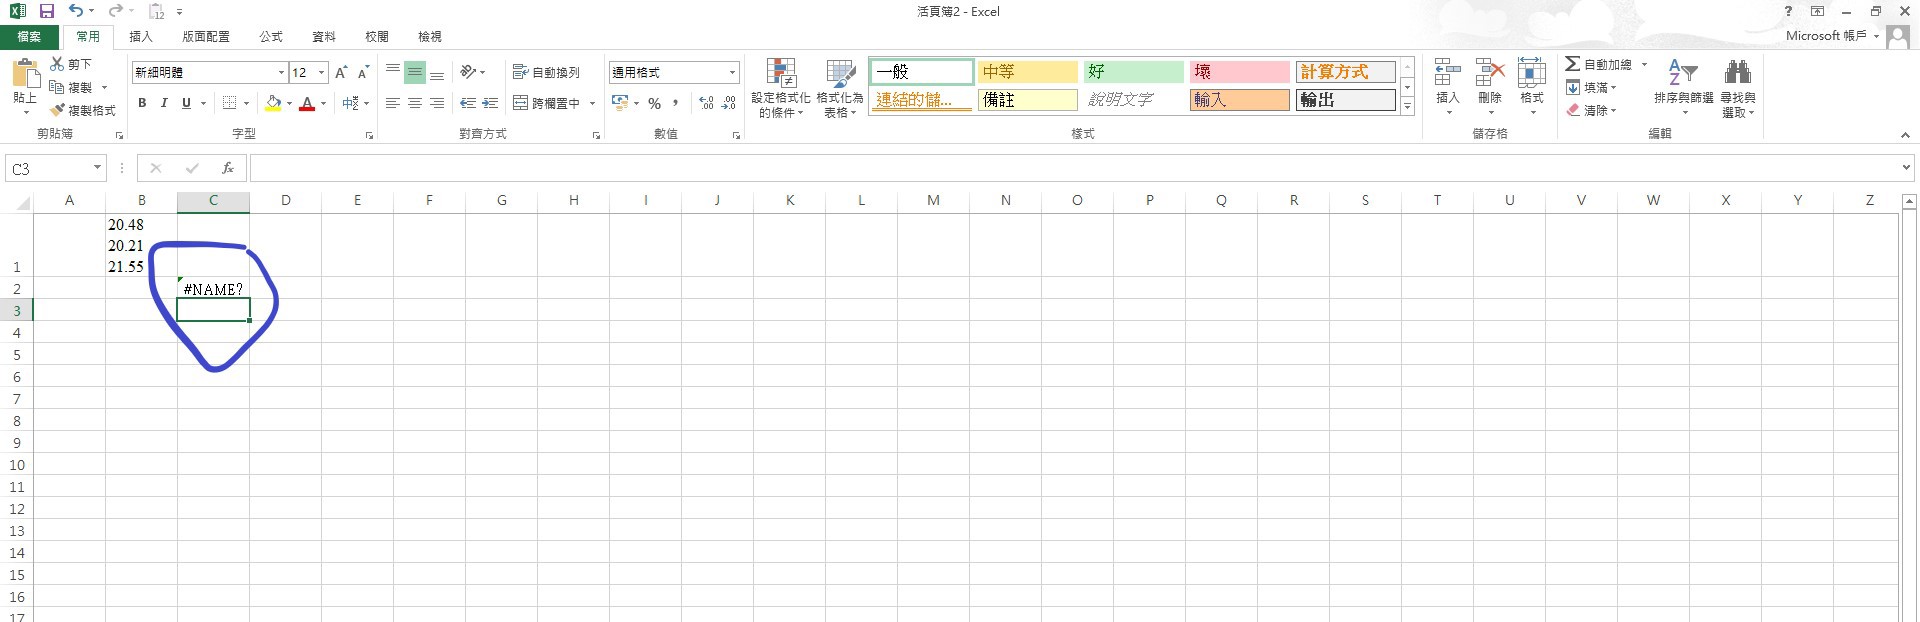Open the Conditional Formatting icon menu
This screenshot has width=1920, height=622.
click(x=780, y=88)
